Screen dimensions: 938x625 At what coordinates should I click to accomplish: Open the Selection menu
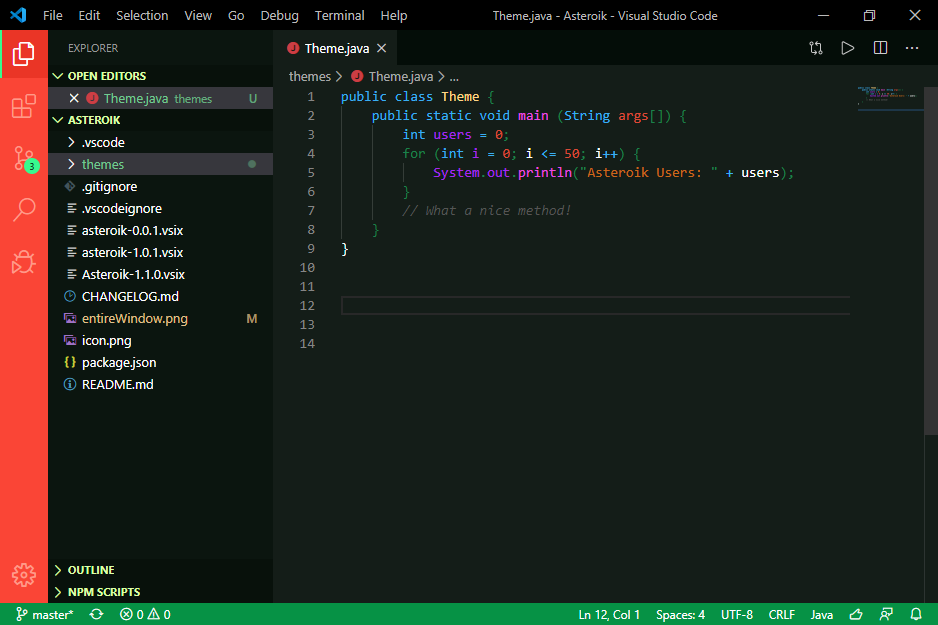coord(142,16)
